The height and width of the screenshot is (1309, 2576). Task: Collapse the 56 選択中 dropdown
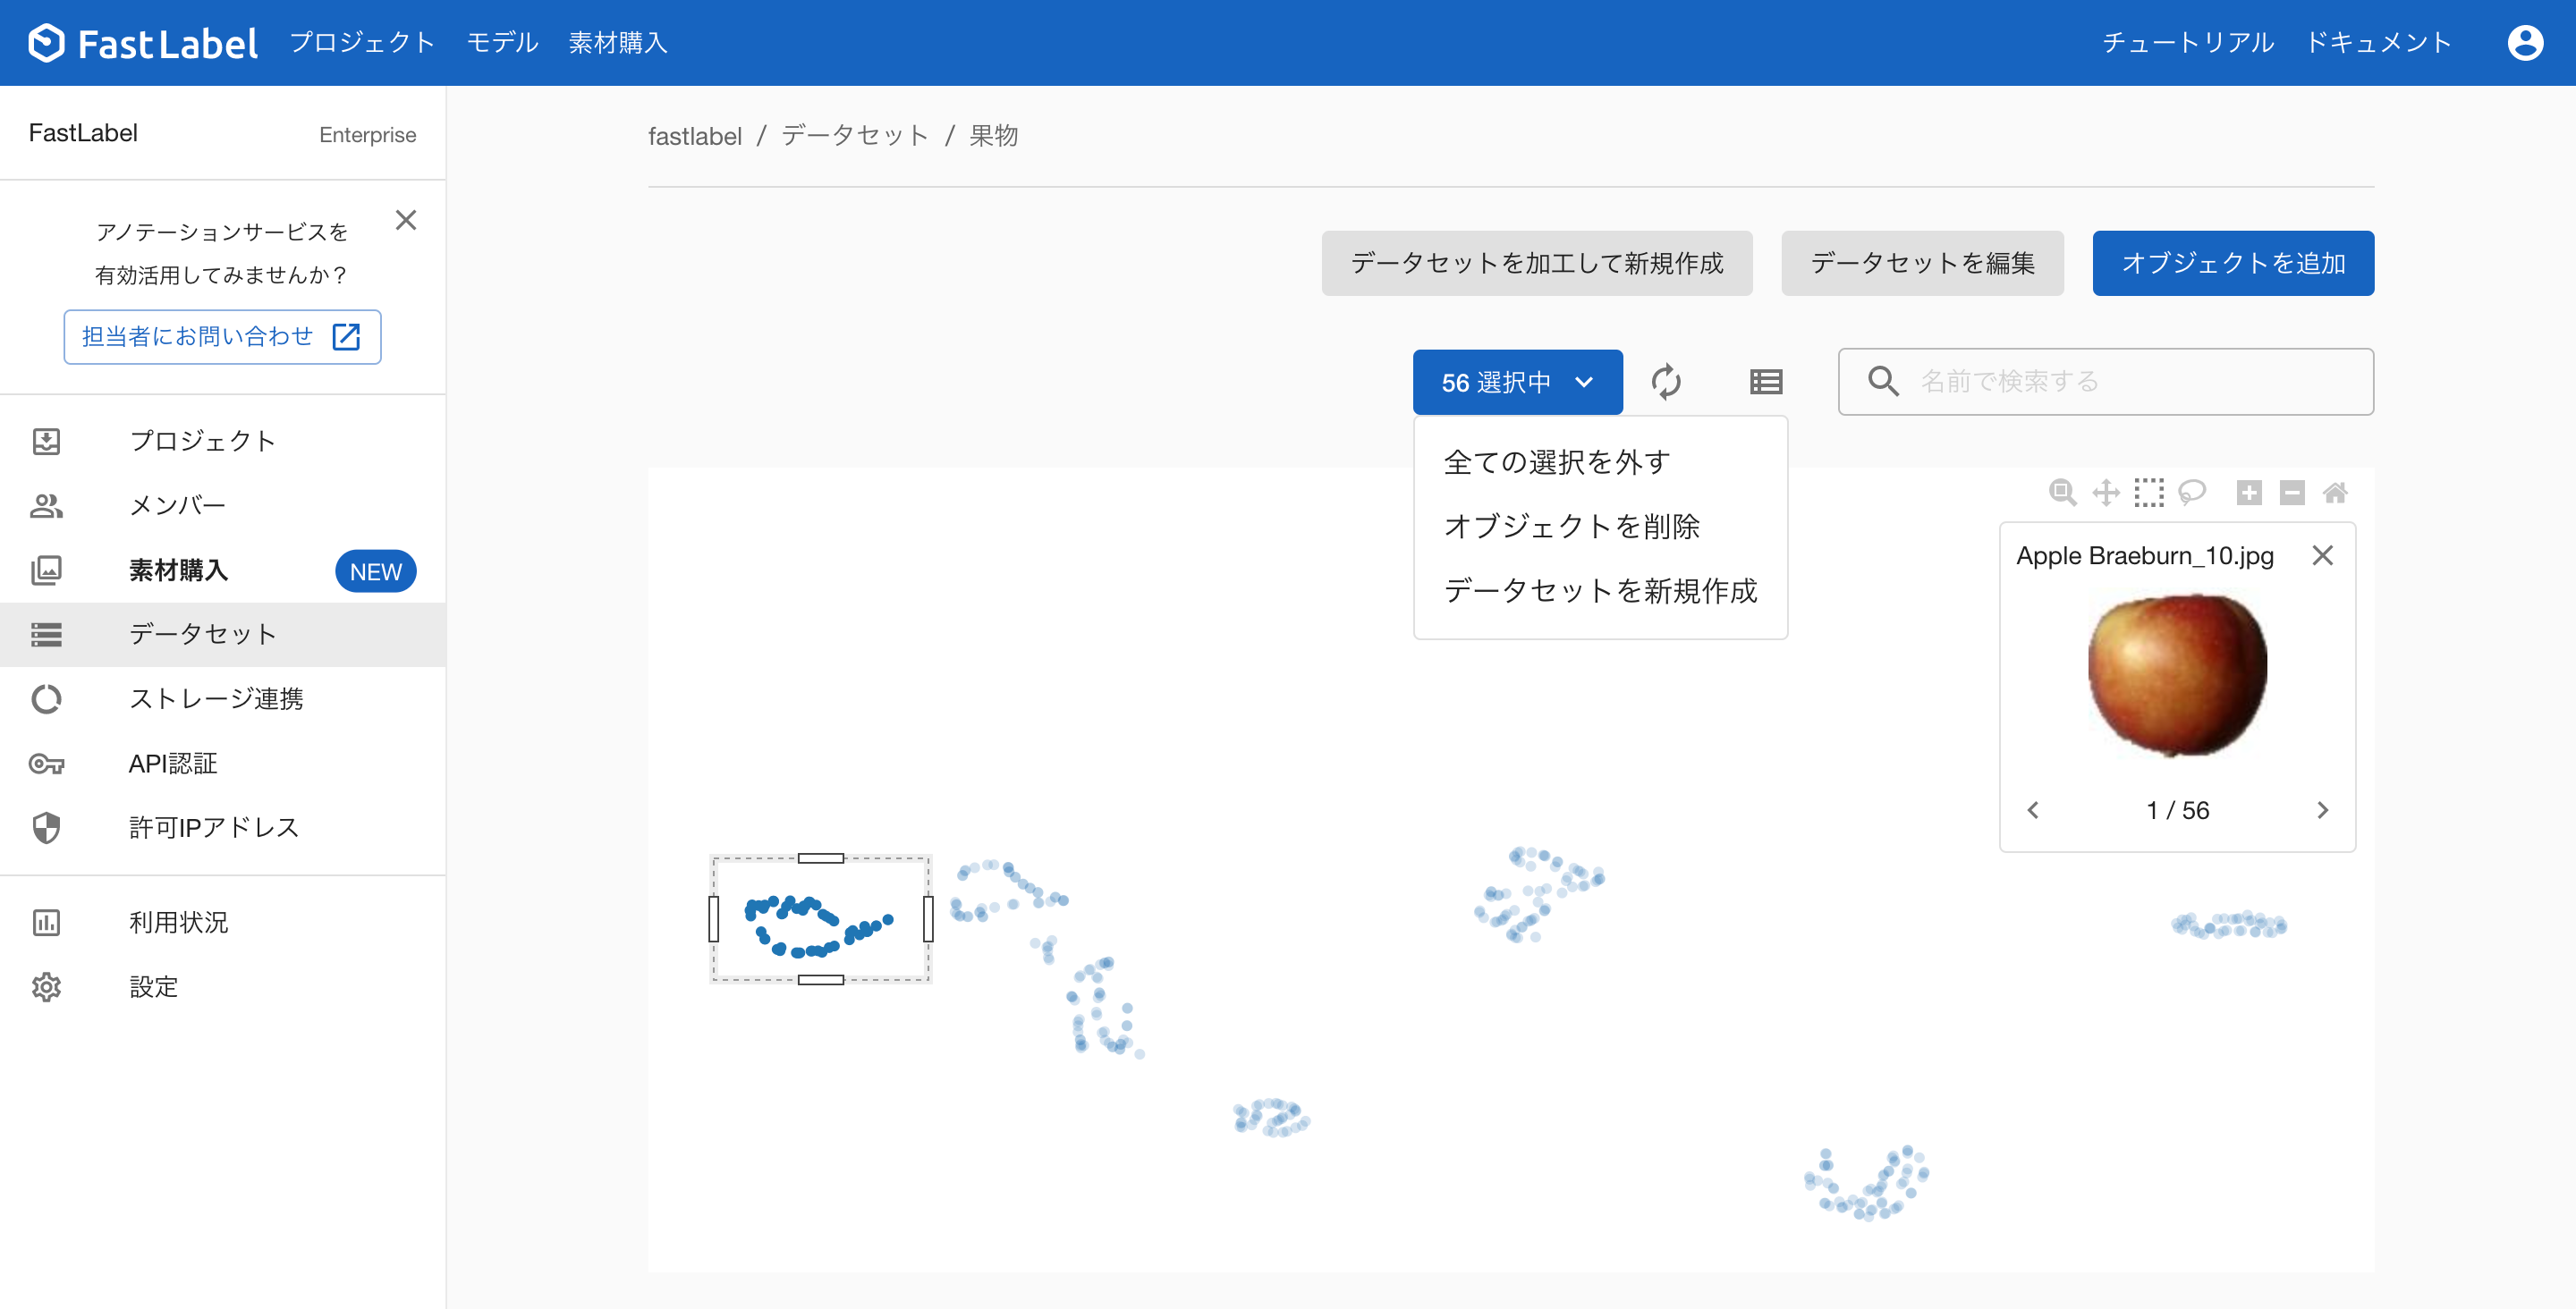point(1516,382)
